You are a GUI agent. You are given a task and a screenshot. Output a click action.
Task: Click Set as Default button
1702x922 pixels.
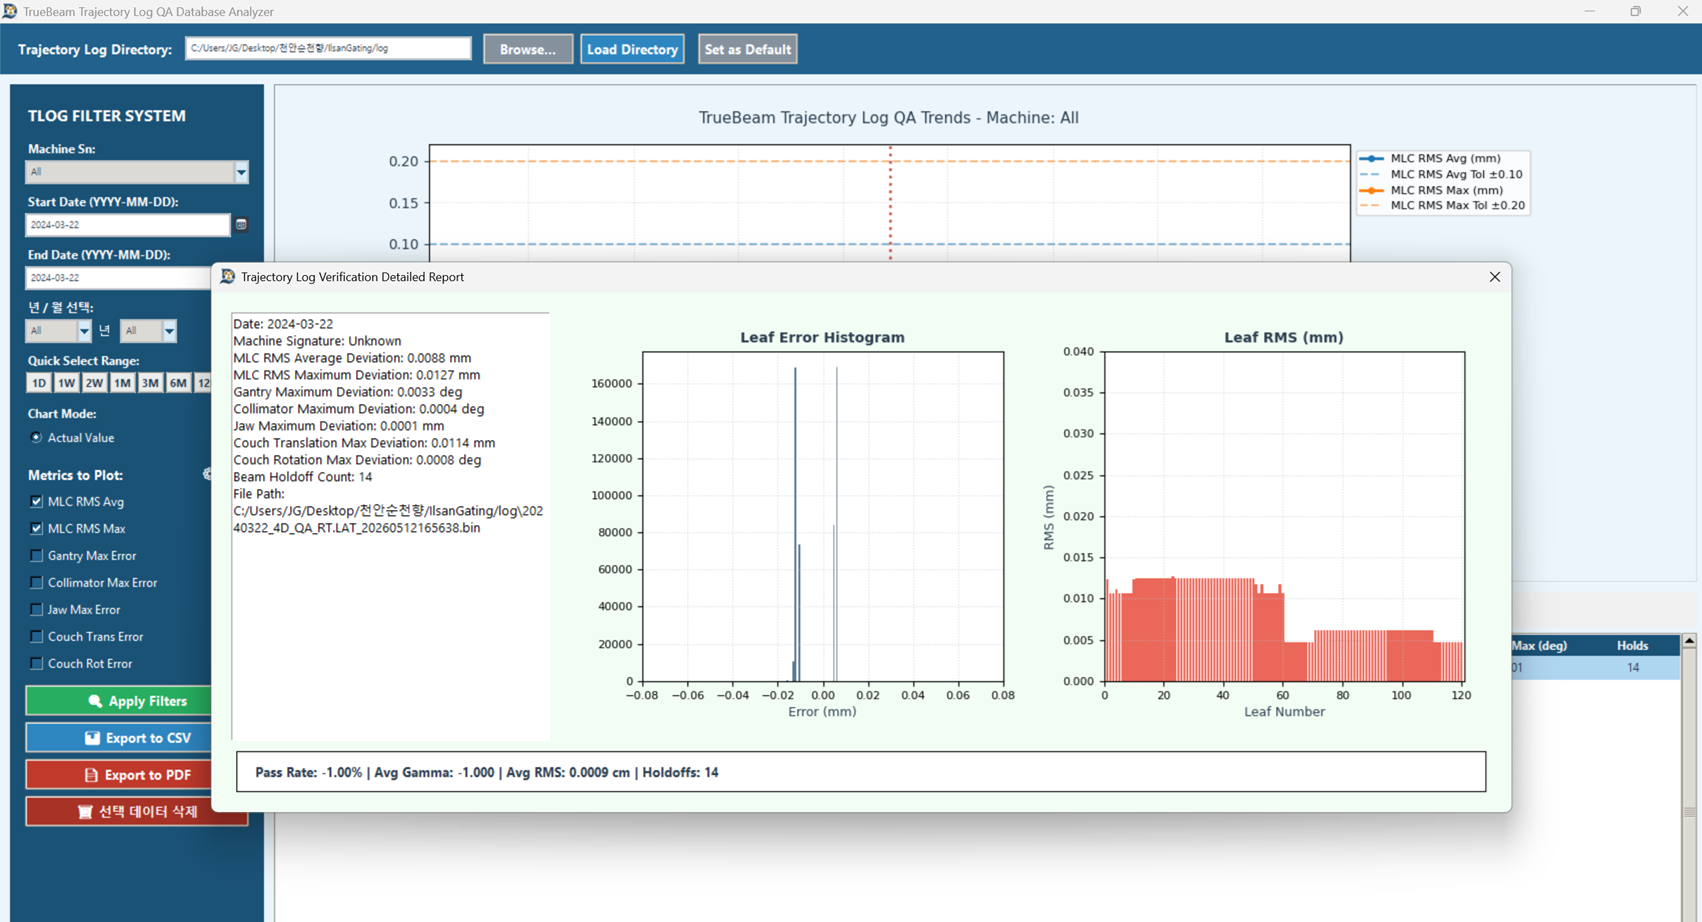[x=747, y=49]
